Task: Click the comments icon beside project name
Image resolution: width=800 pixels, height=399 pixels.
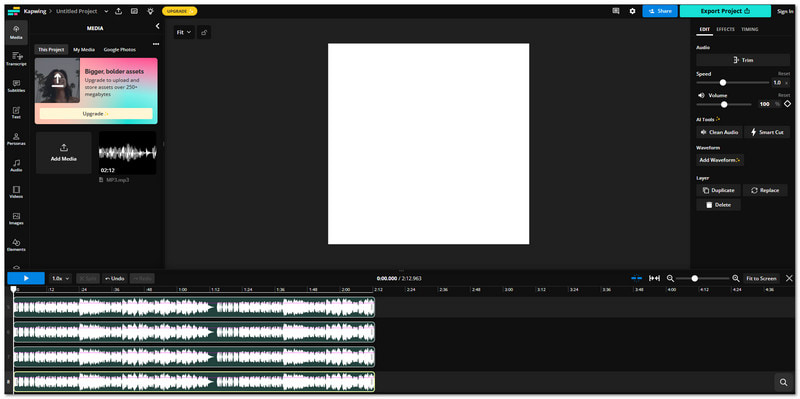Action: [x=134, y=11]
